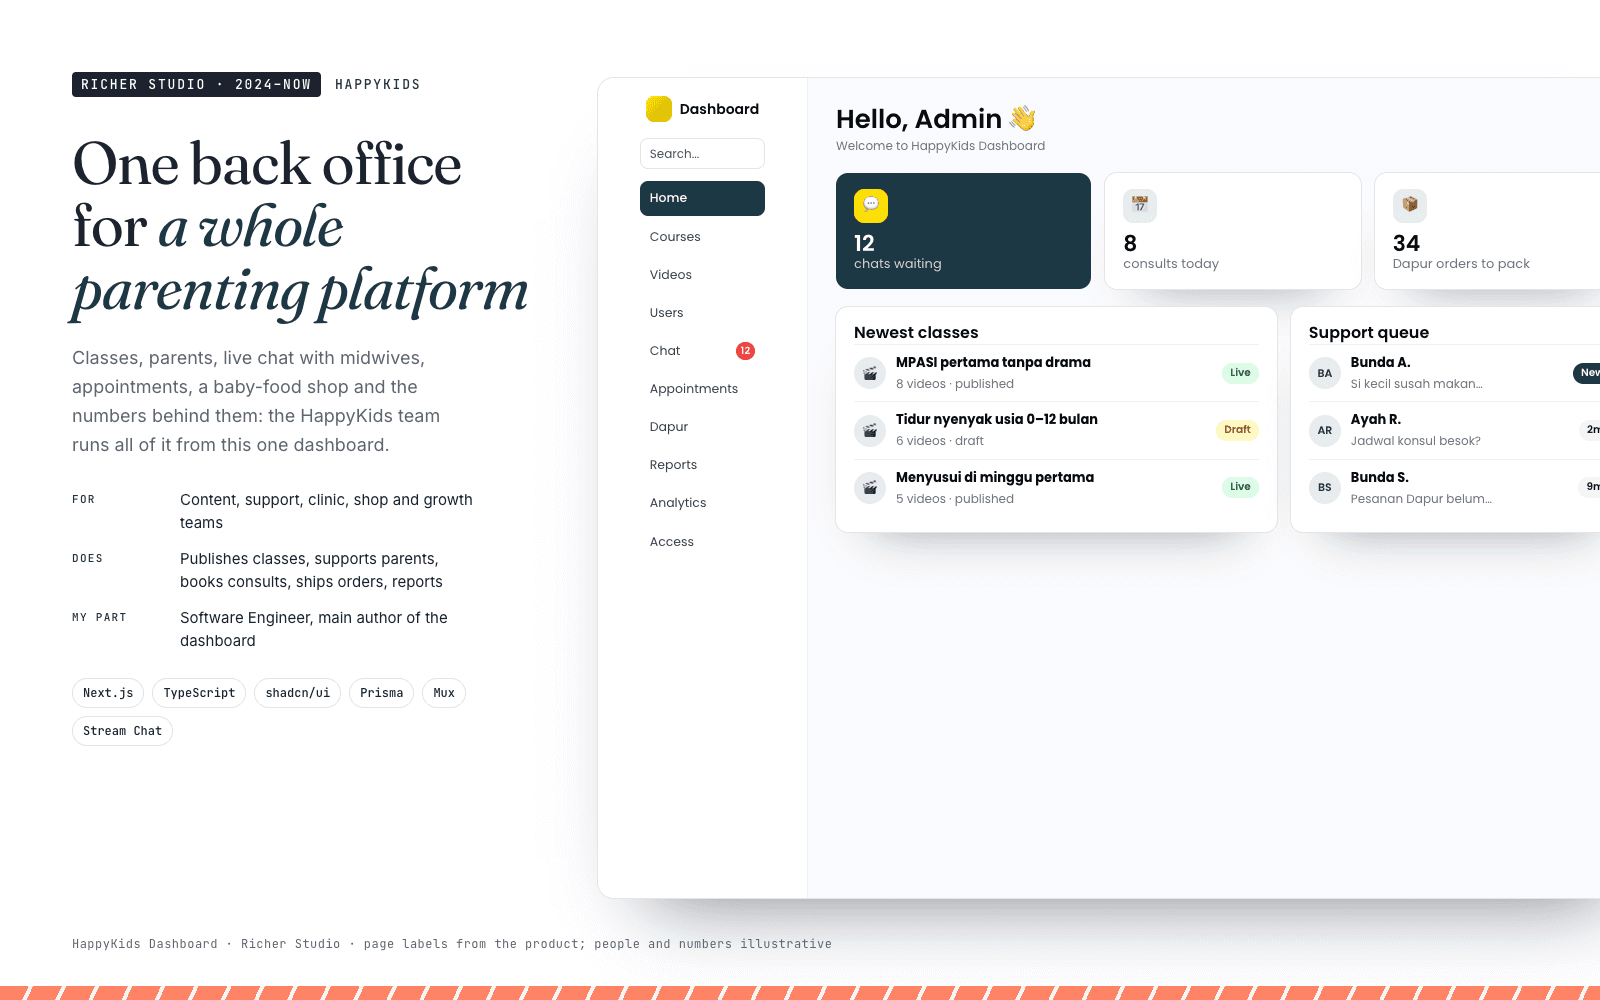The height and width of the screenshot is (1000, 1600).
Task: Click the Newest classes heading
Action: pos(916,333)
